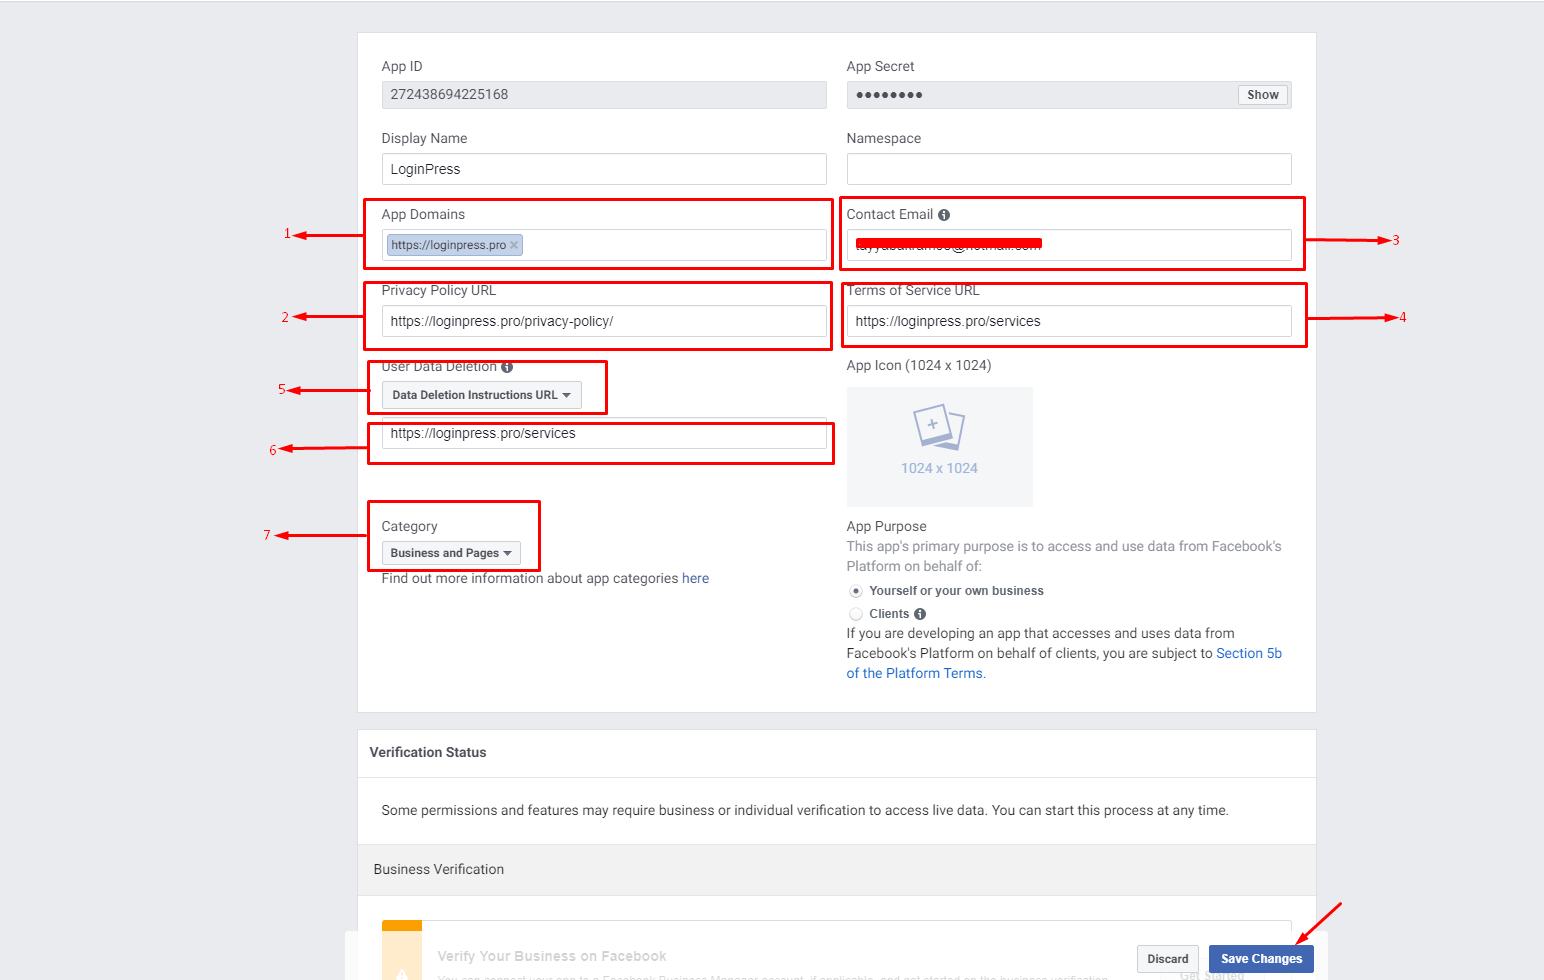1544x980 pixels.
Task: Upload an app icon via the 1024 x 1024 placeholder
Action: (x=939, y=446)
